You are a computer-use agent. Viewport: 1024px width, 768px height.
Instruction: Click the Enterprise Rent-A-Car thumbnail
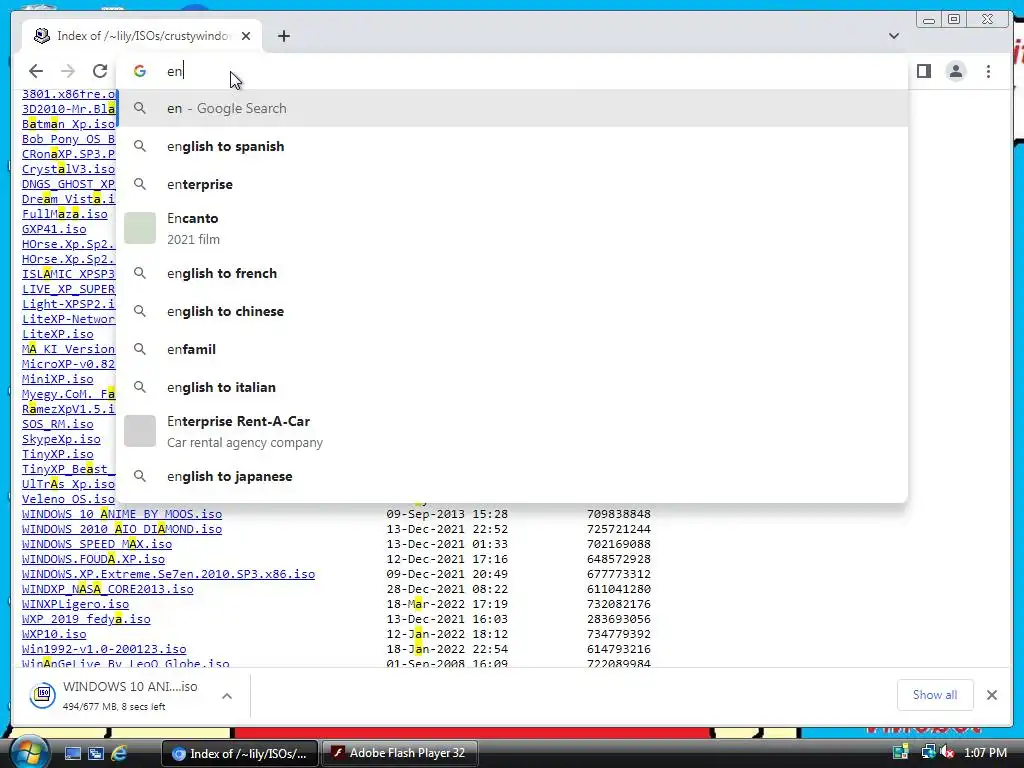click(140, 431)
